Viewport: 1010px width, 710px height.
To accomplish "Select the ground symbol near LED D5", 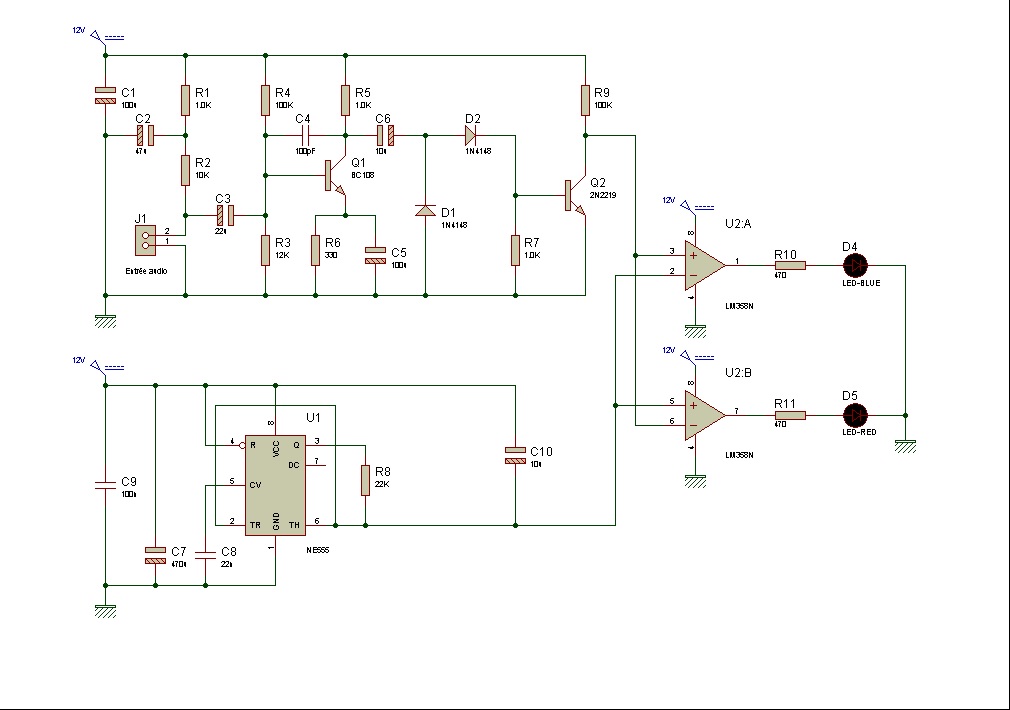I will pos(905,446).
